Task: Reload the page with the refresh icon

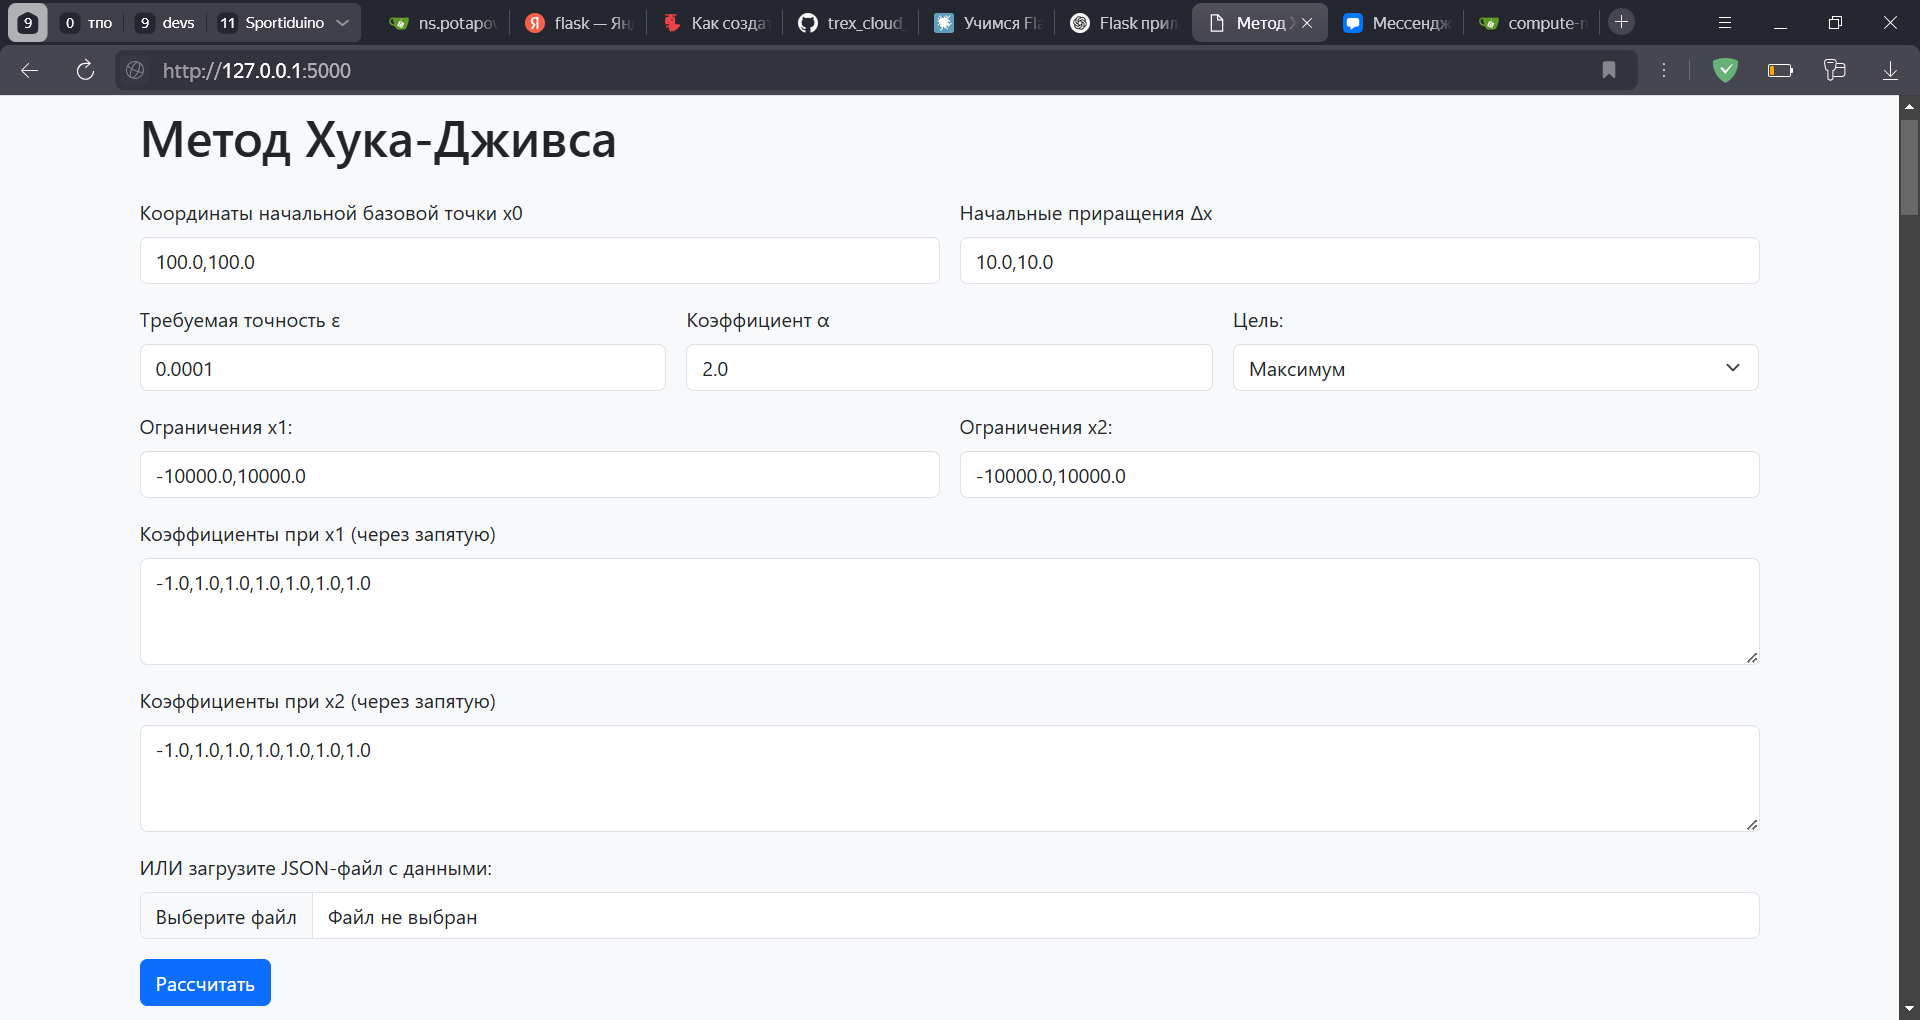Action: pyautogui.click(x=85, y=70)
